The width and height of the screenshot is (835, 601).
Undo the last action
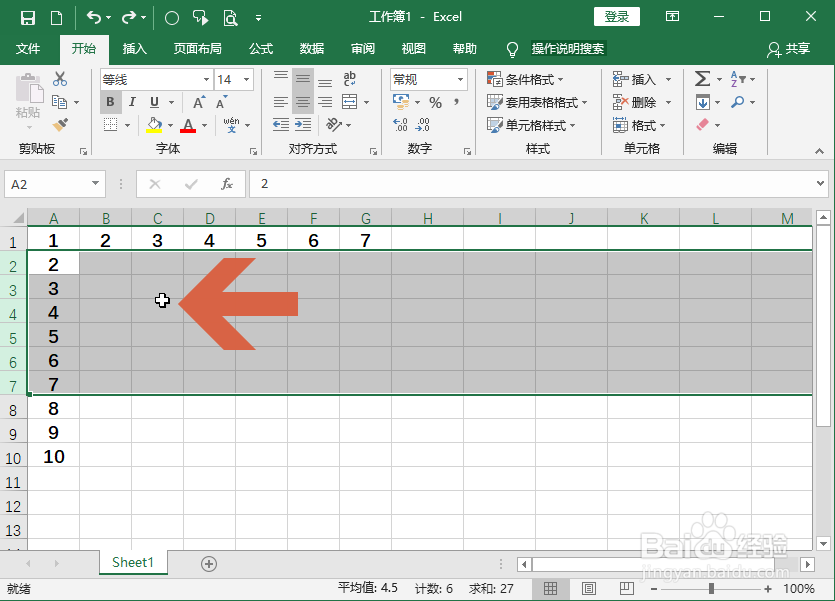pos(94,18)
